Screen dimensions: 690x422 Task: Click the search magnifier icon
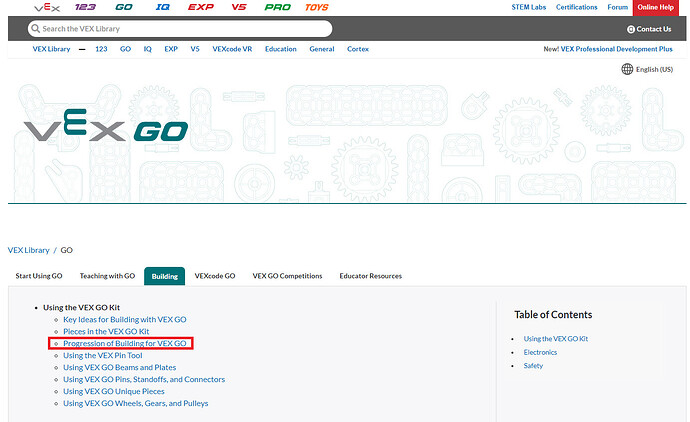pos(35,29)
